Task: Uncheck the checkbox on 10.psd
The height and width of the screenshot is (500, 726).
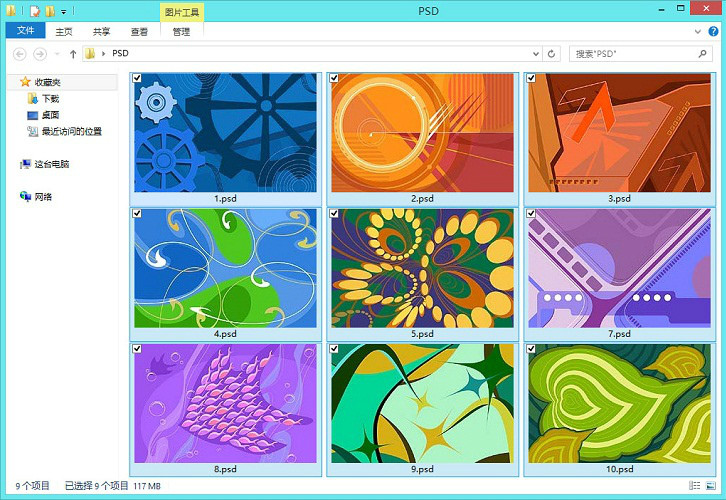Action: point(531,349)
